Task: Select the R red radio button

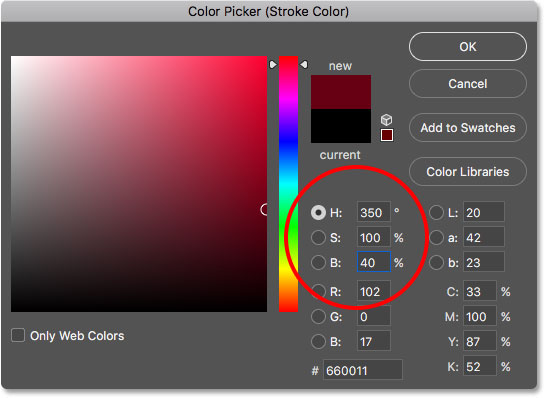Action: point(318,291)
